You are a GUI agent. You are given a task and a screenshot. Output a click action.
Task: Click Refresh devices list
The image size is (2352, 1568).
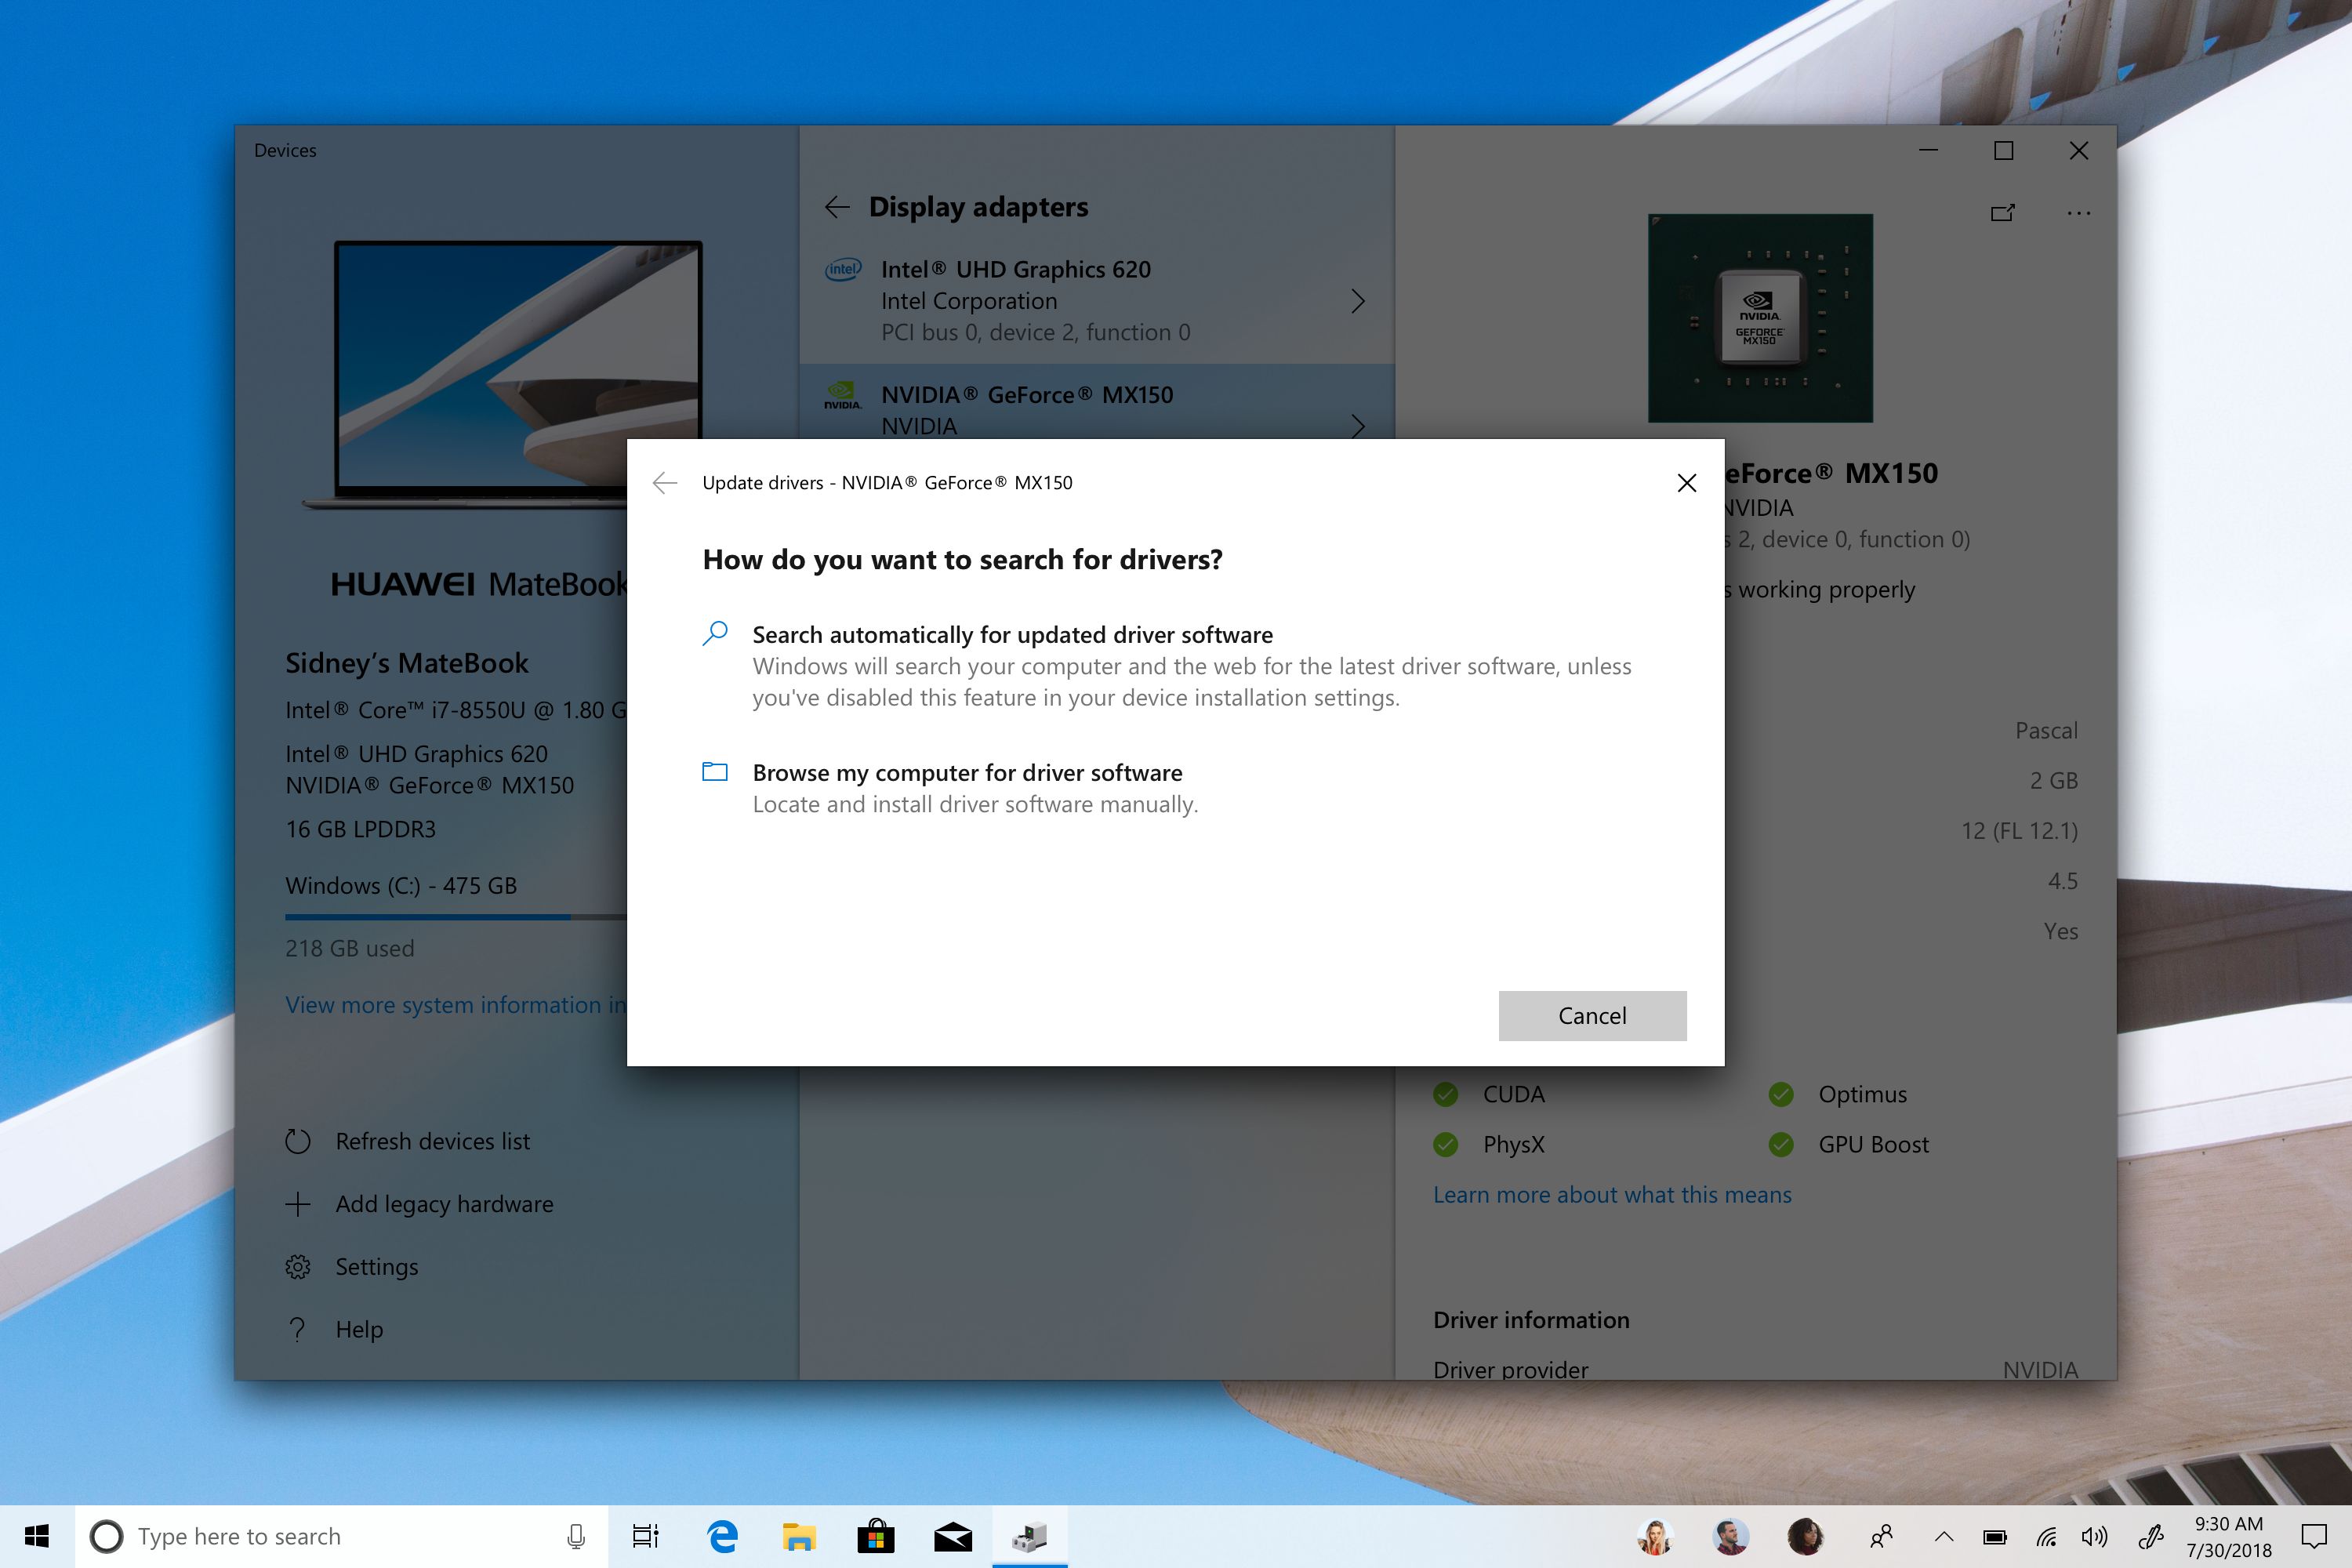pyautogui.click(x=432, y=1141)
